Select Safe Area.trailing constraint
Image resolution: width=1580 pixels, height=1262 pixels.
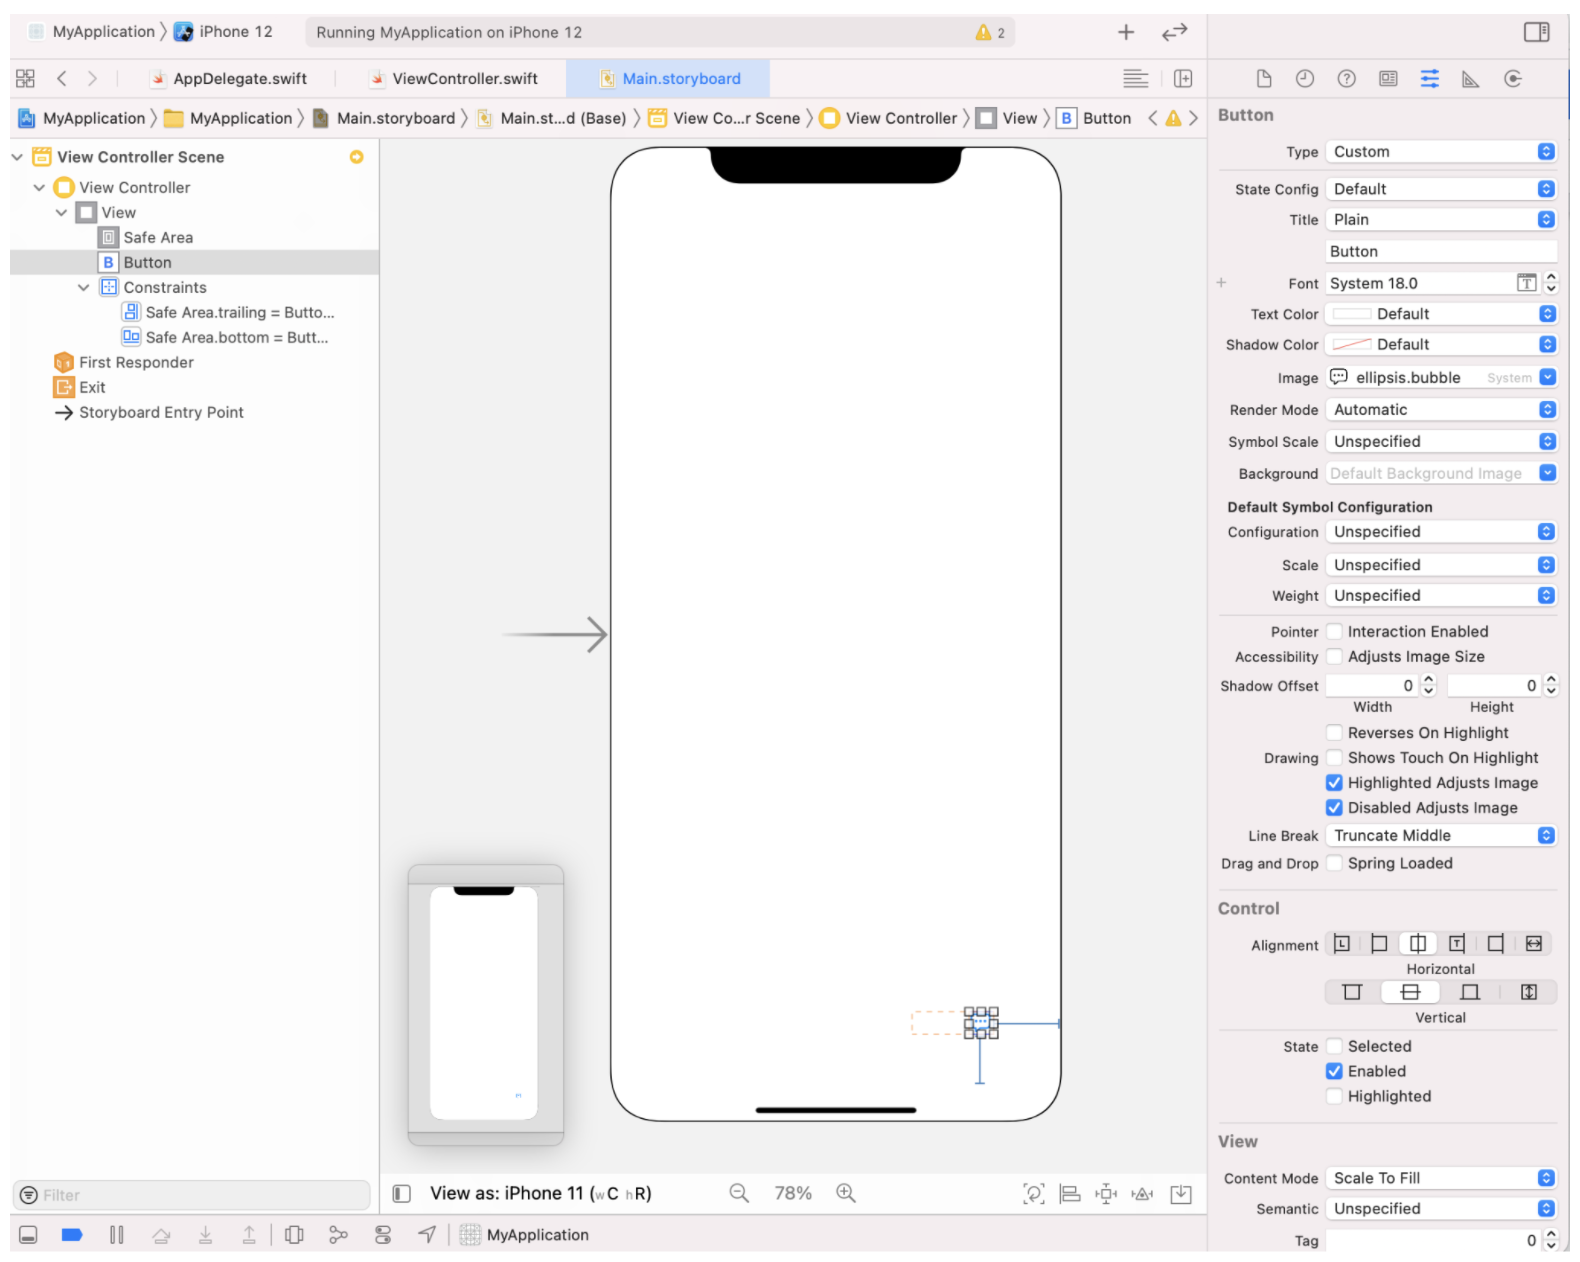point(229,313)
